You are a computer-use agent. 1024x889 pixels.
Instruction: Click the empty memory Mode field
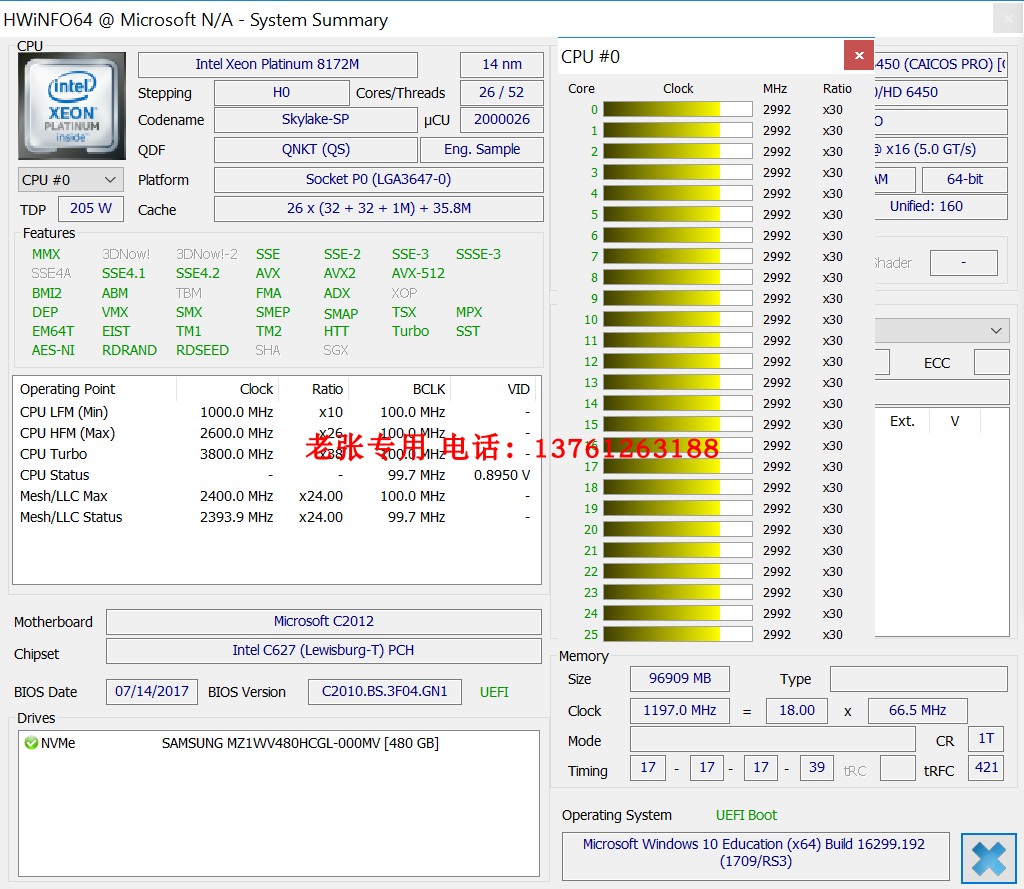(x=773, y=739)
